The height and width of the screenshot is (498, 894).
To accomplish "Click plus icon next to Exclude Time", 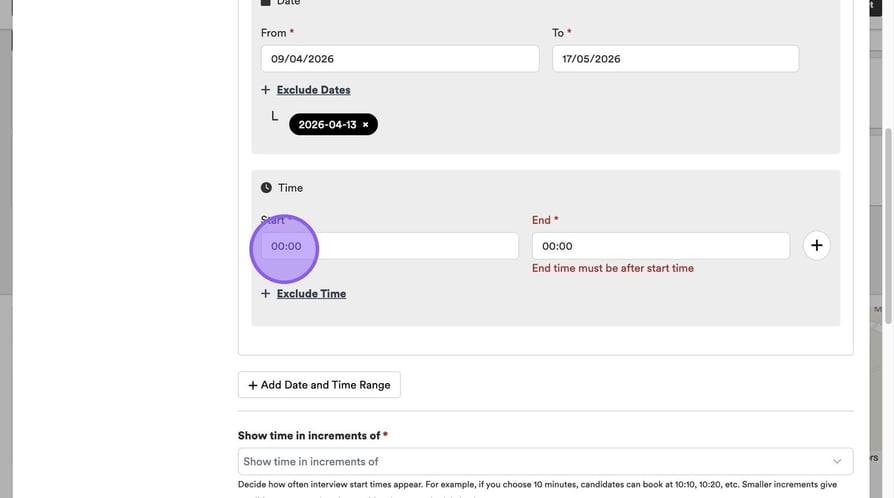I will pos(266,294).
